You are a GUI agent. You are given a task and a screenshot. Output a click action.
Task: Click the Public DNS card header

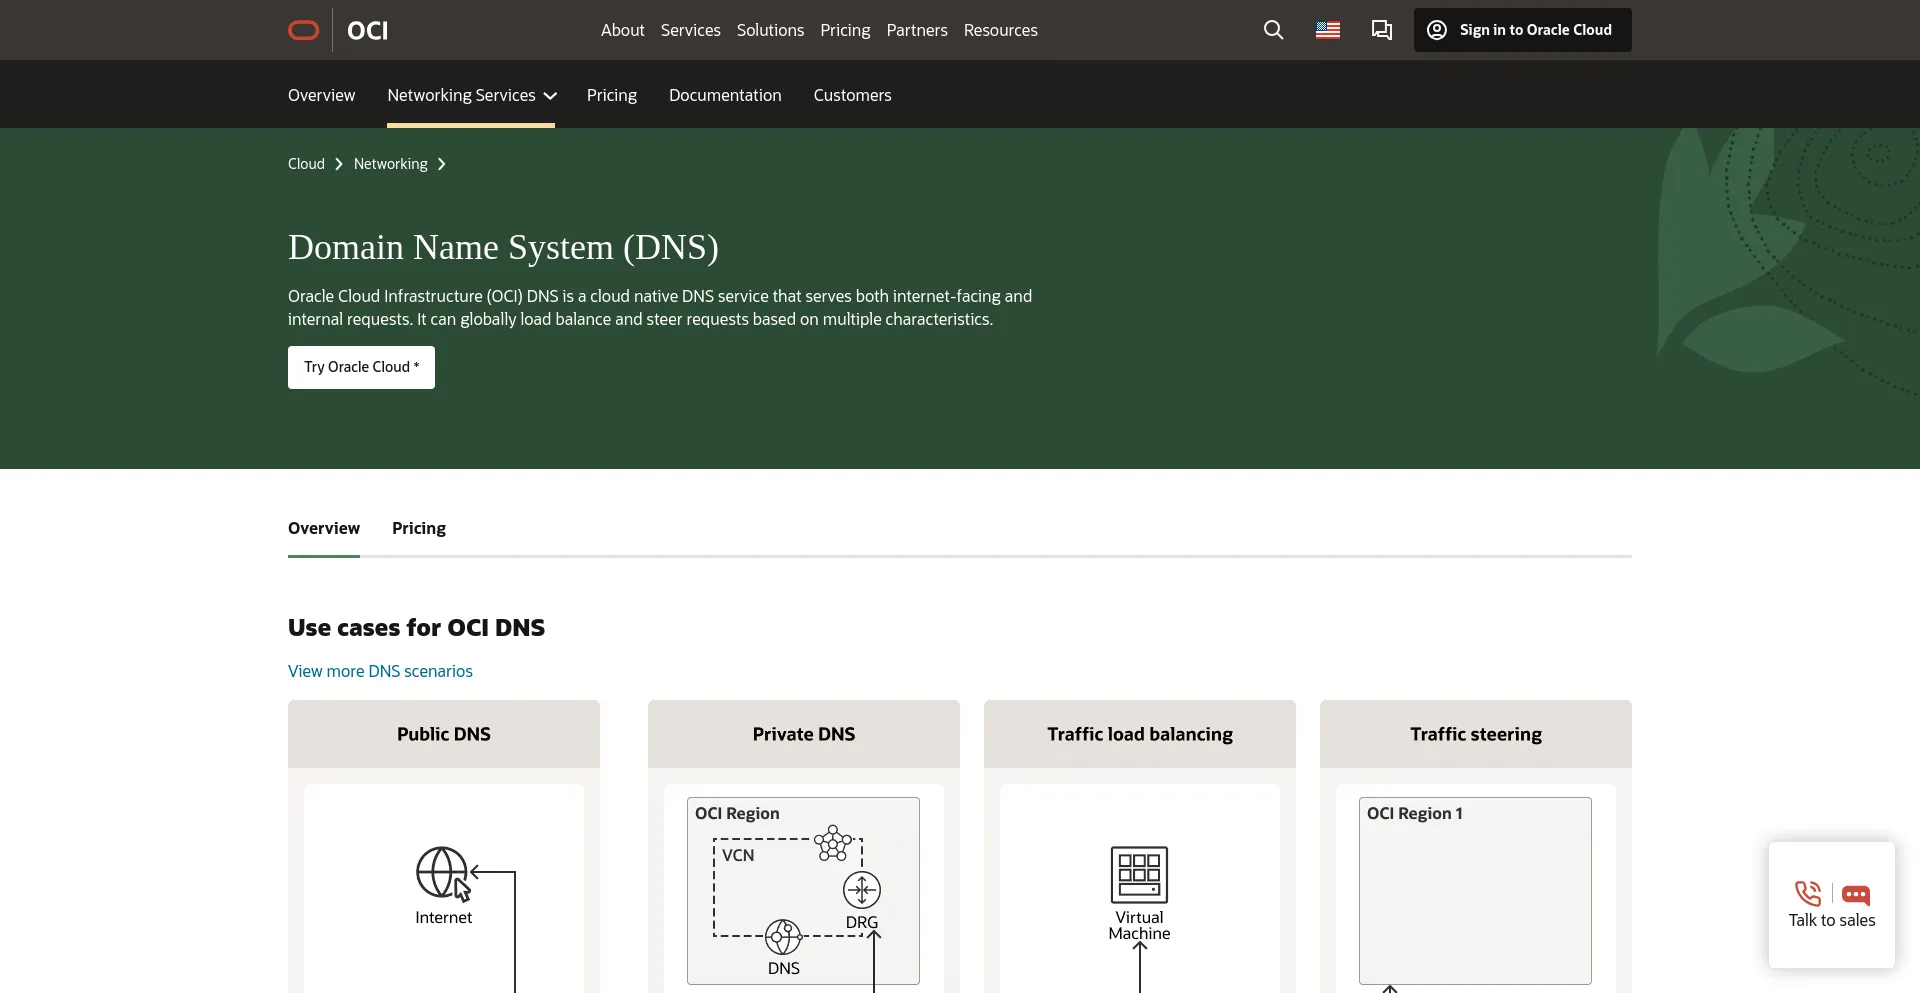(444, 734)
